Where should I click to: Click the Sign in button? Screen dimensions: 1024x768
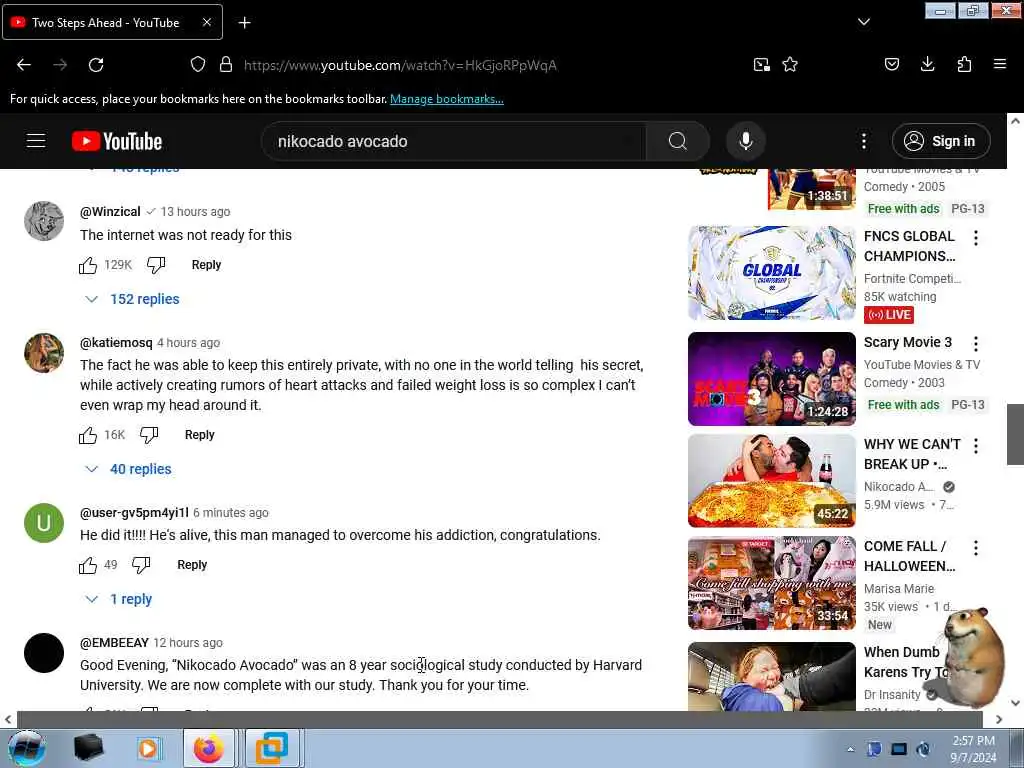[941, 141]
